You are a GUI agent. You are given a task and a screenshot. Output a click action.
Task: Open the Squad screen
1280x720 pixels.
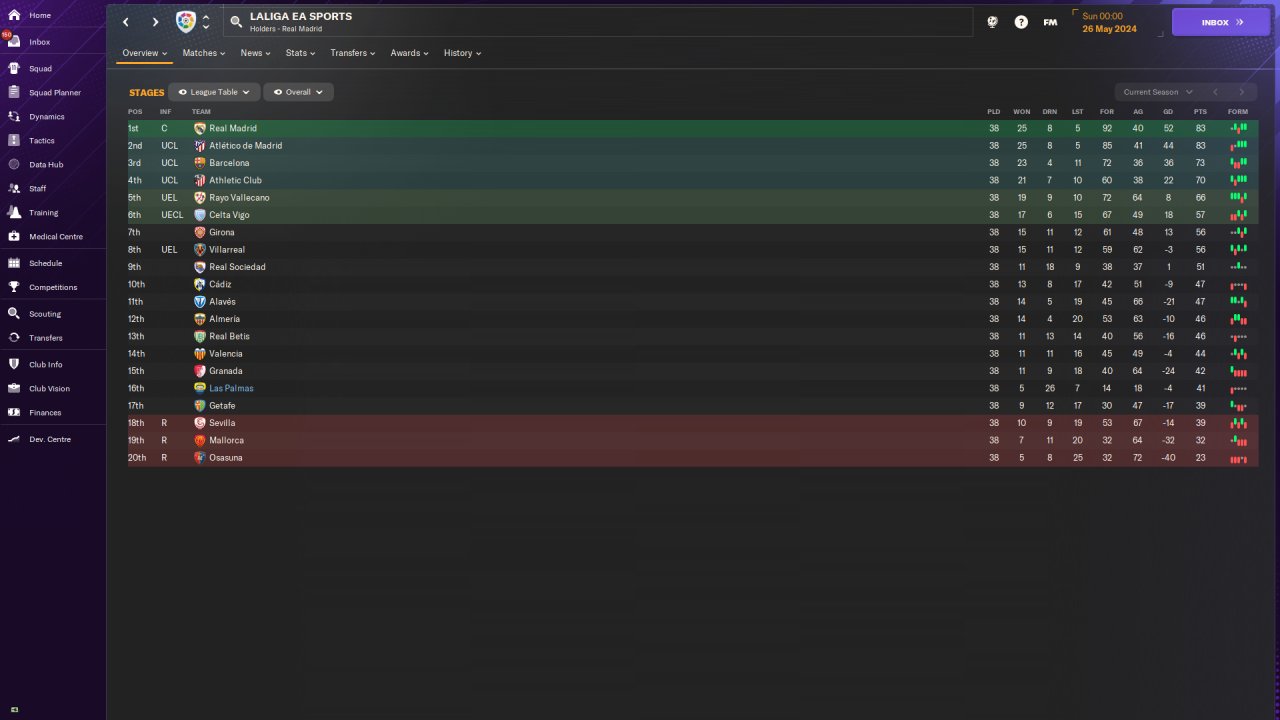pos(40,69)
